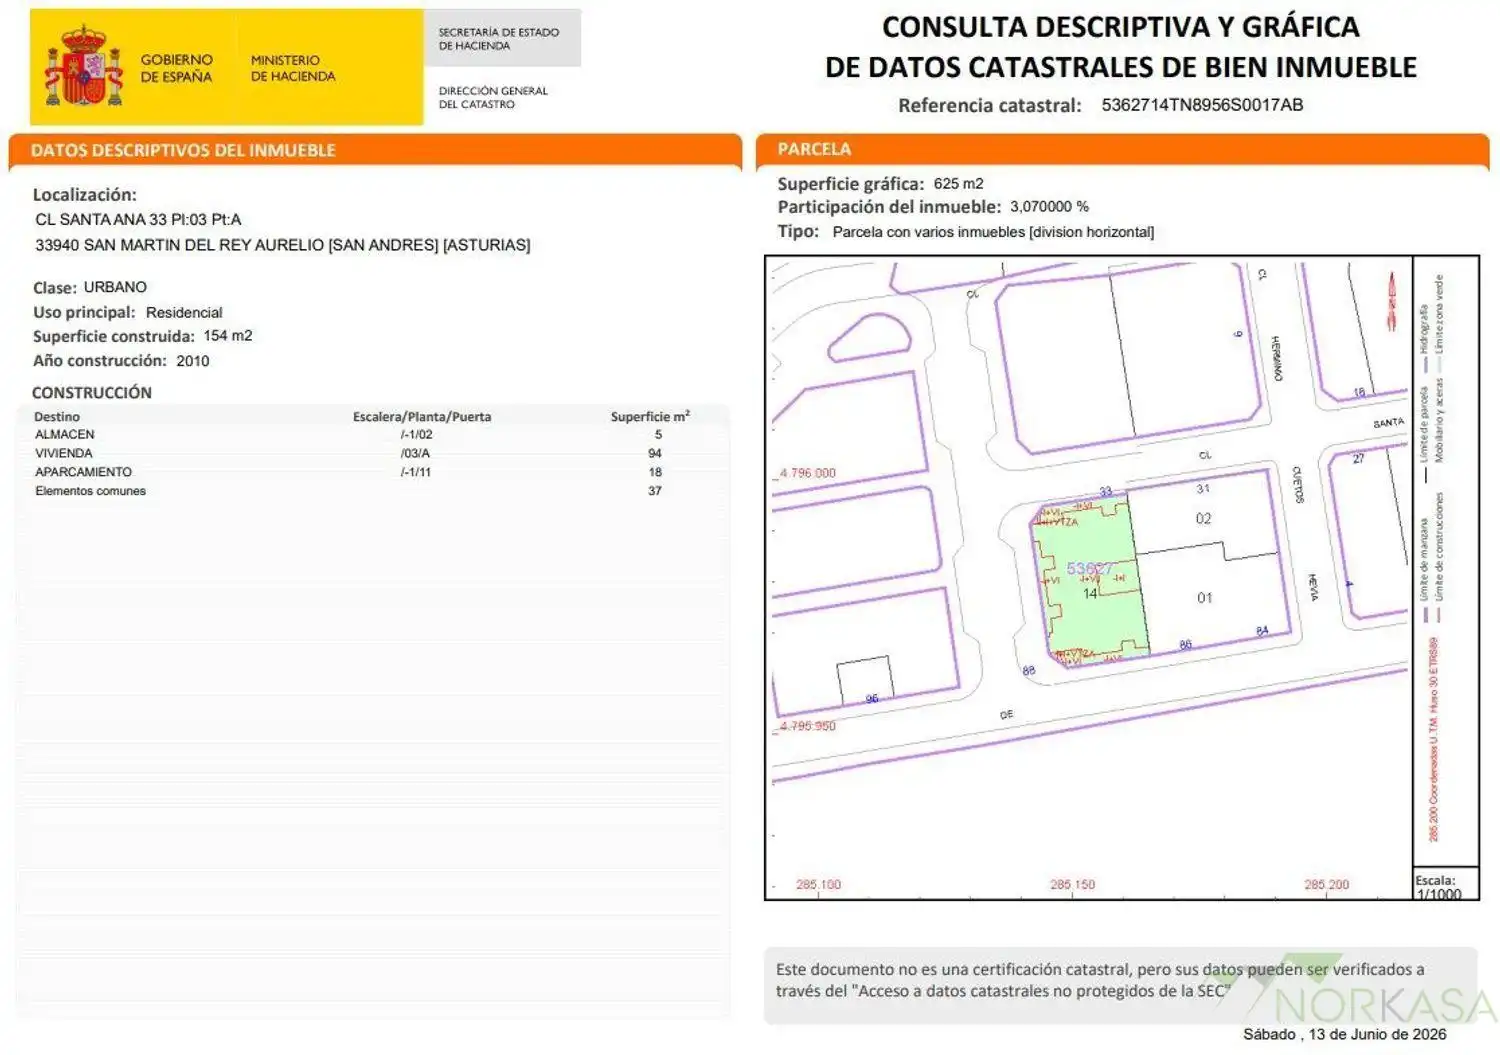Click the "Superficie m²" column header
The height and width of the screenshot is (1055, 1500).
[650, 416]
